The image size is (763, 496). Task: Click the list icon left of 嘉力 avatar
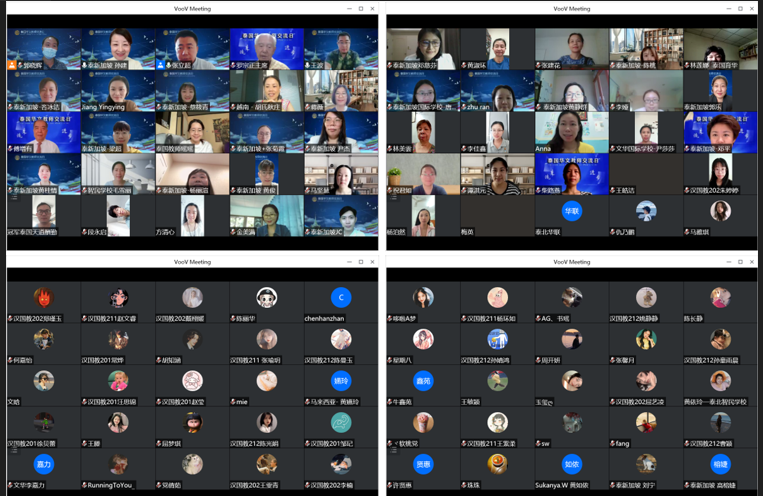click(14, 451)
